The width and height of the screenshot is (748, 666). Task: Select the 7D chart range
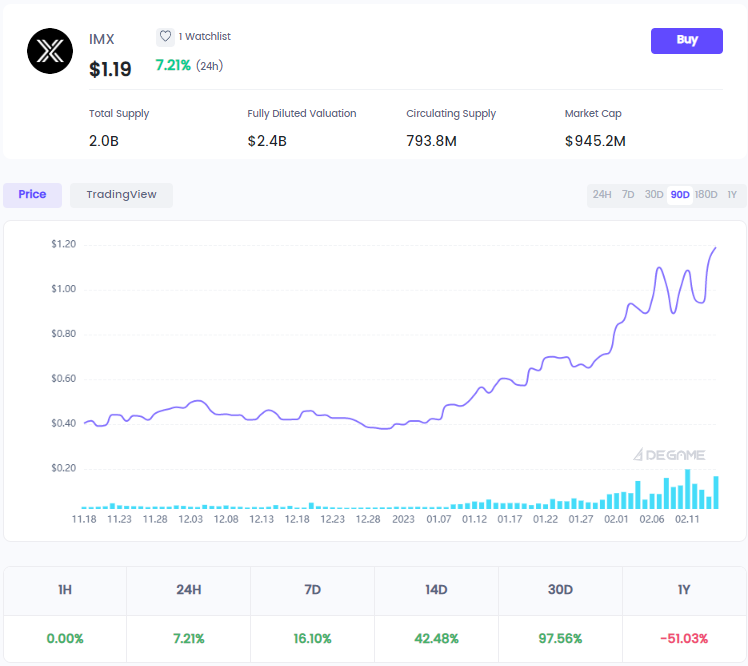click(x=628, y=194)
